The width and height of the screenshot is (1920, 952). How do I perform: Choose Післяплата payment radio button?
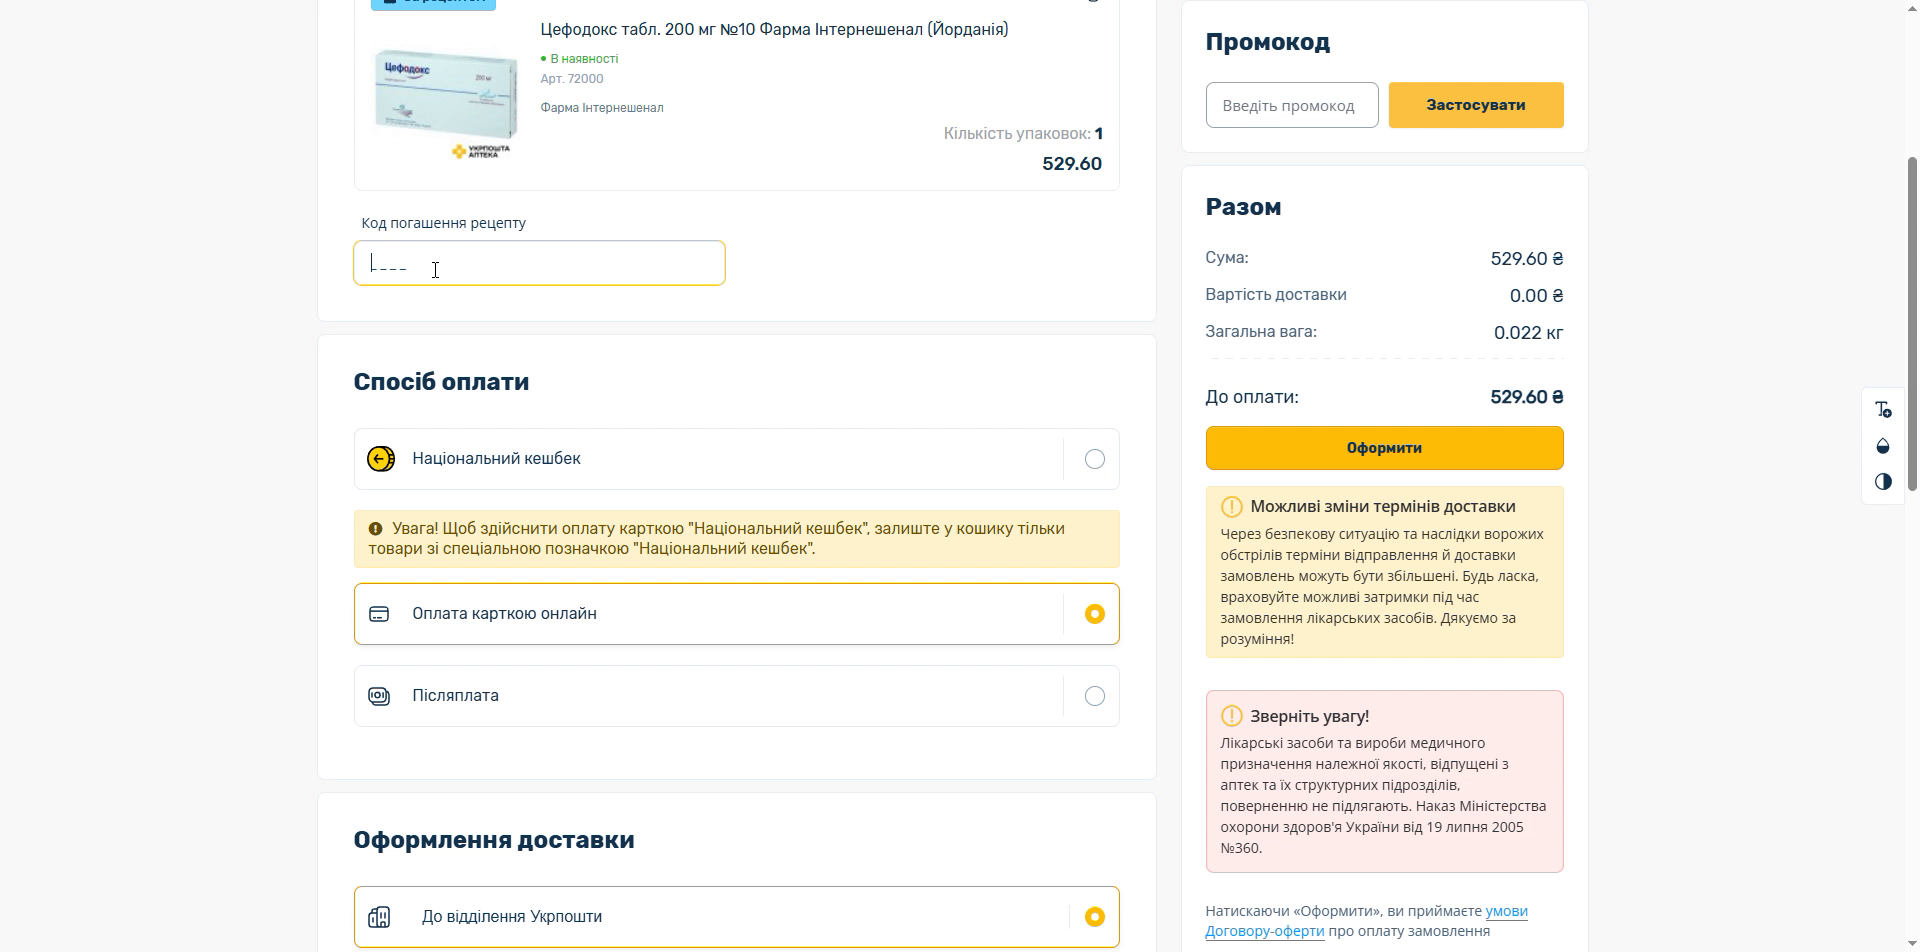1095,696
